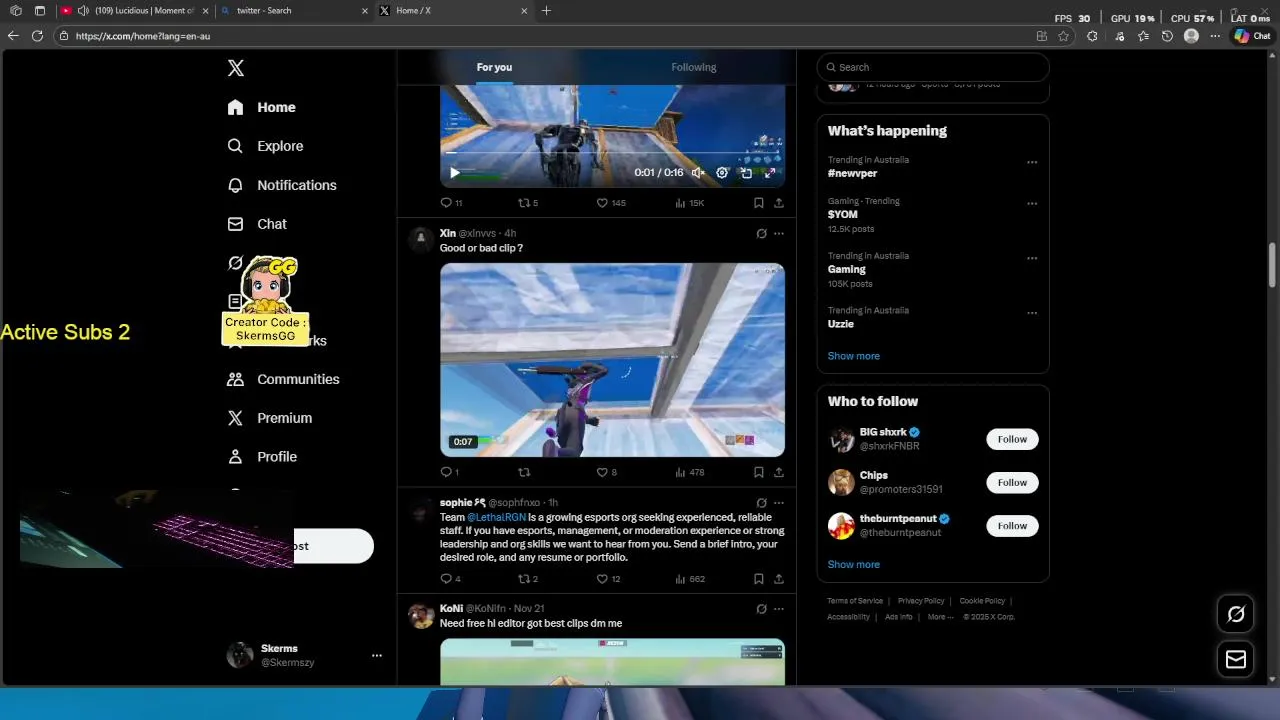
Task: Show more under What's happening
Action: click(x=853, y=356)
